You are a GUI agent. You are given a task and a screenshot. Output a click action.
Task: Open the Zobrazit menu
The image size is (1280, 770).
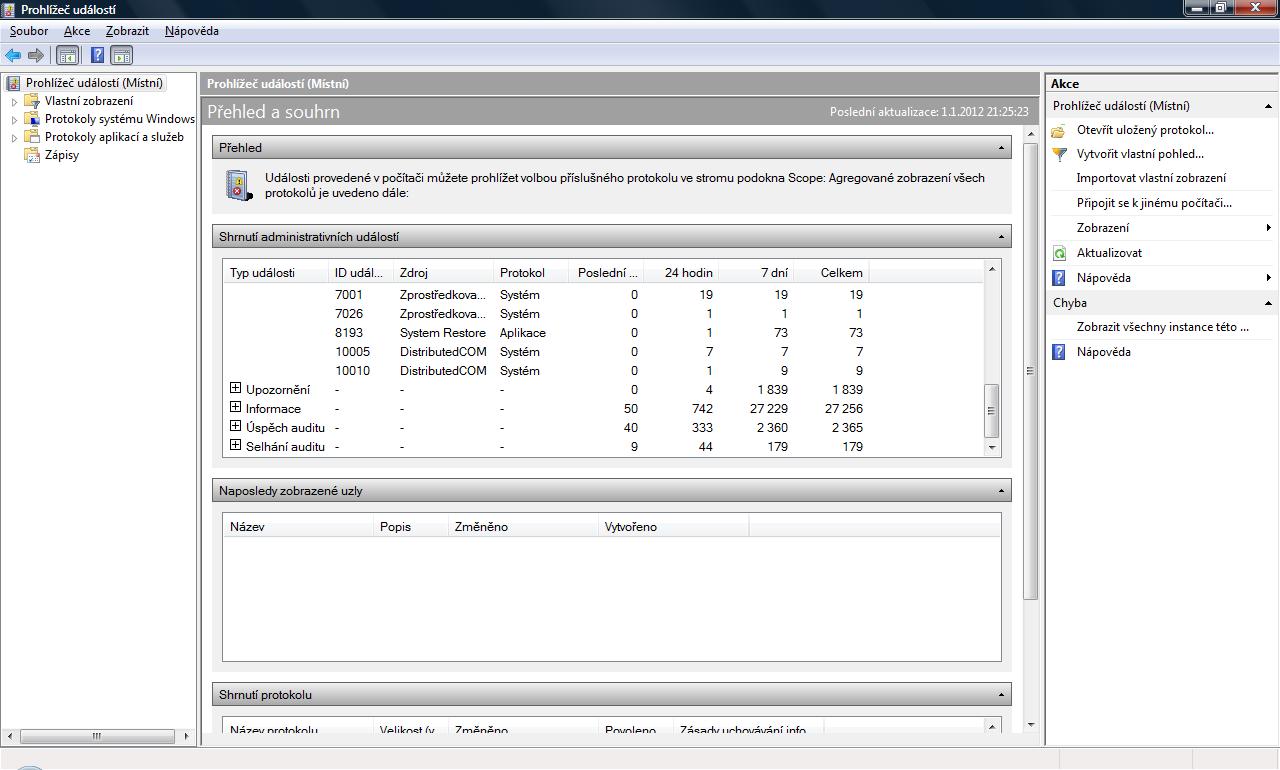point(127,31)
